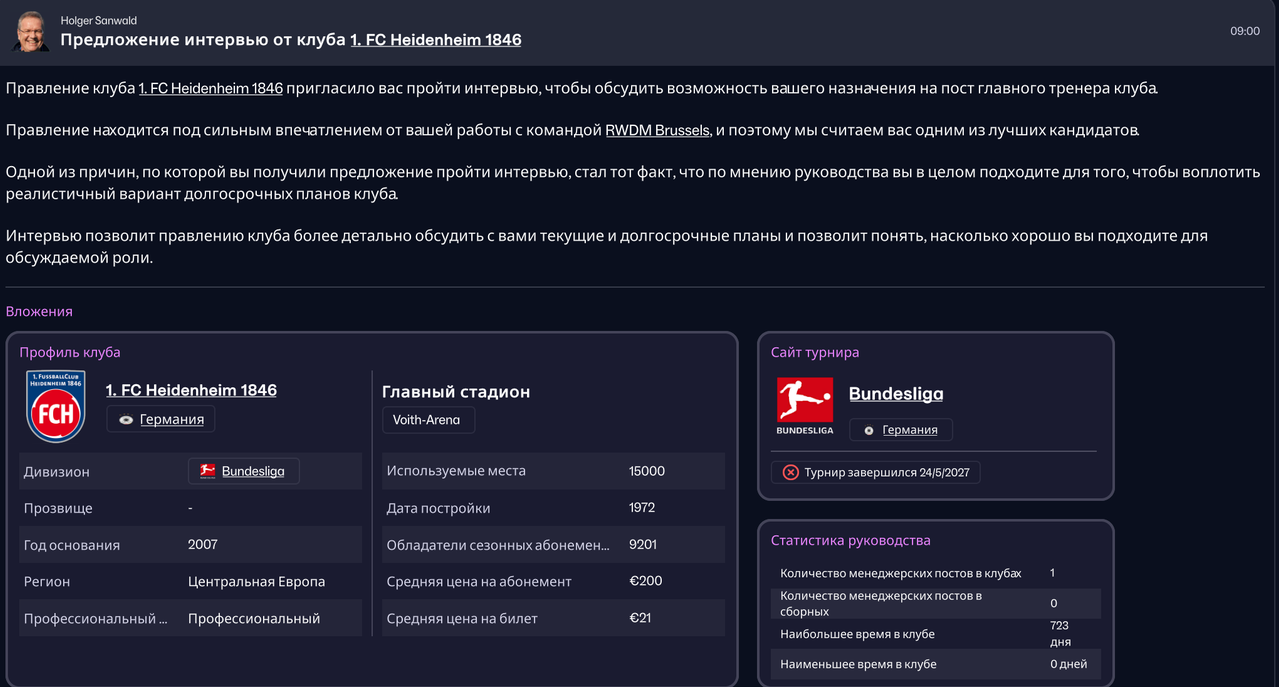Follow the 1. FC Heidenheim 1846 link in first paragraph
This screenshot has width=1279, height=687.
(x=210, y=88)
